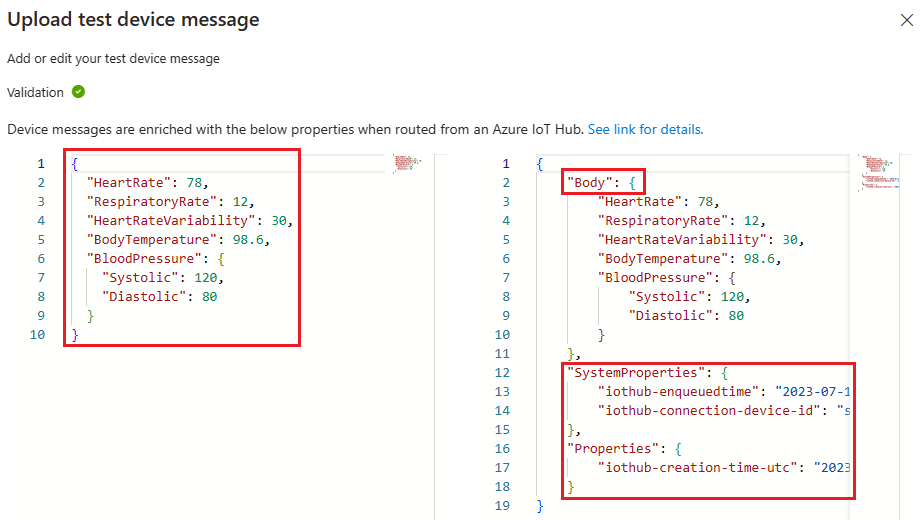Click the "Upload test device message" heading
The height and width of the screenshot is (520, 924).
click(133, 20)
